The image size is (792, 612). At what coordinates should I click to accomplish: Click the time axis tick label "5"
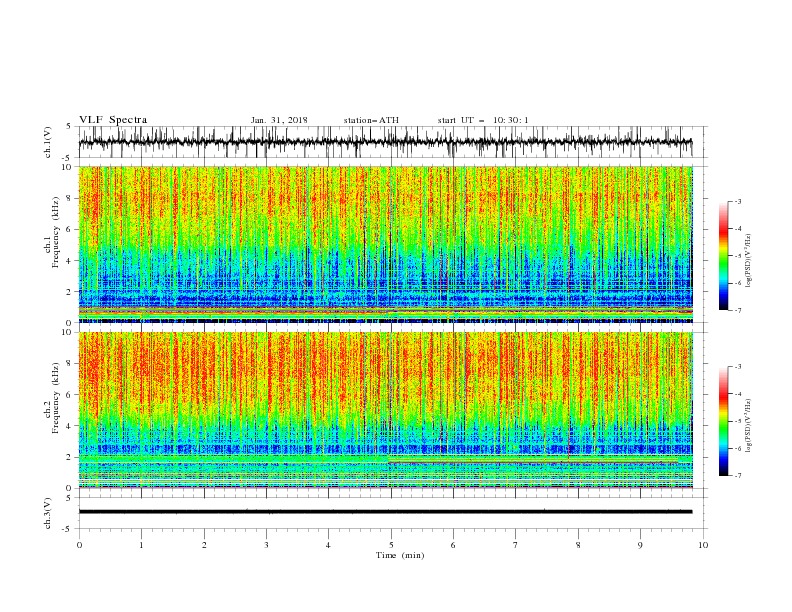click(391, 545)
